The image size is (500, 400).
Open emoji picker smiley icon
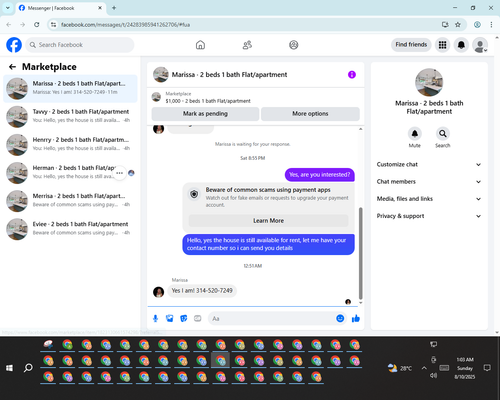click(340, 318)
